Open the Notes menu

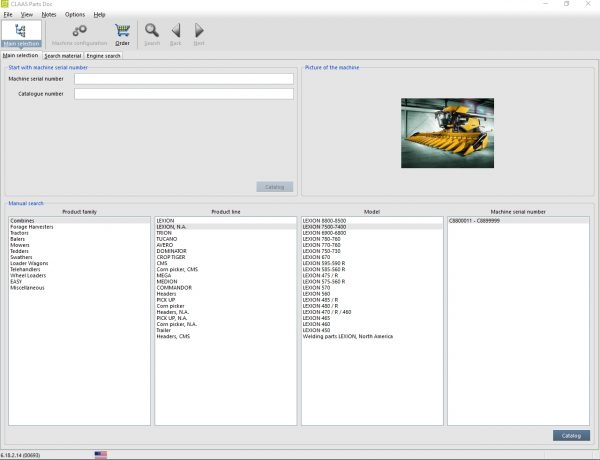tap(49, 15)
